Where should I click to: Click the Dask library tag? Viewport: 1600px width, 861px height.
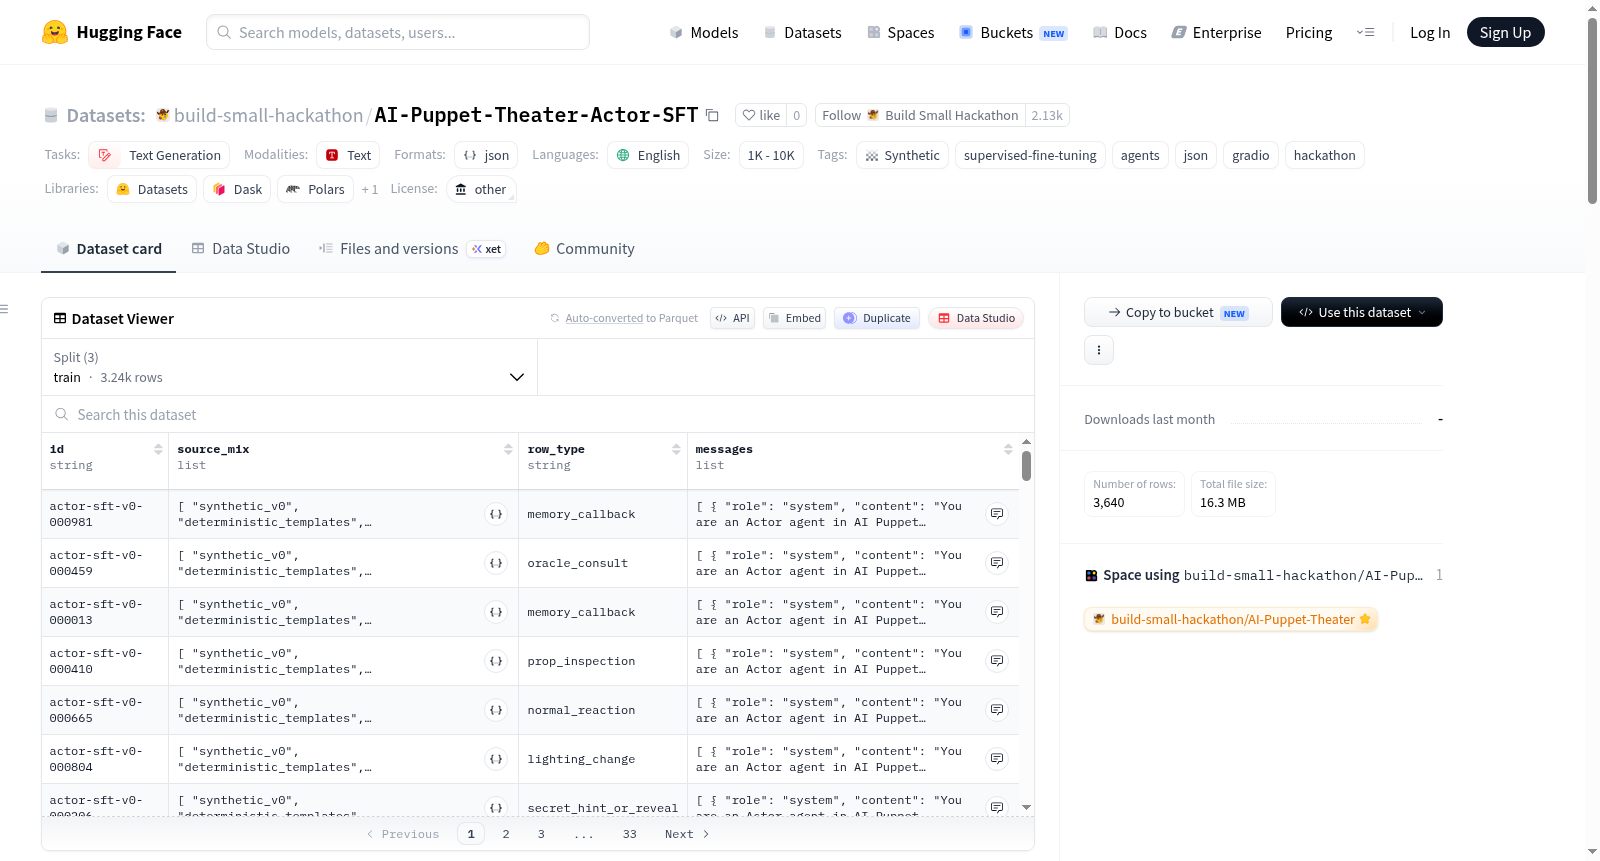[x=237, y=189]
